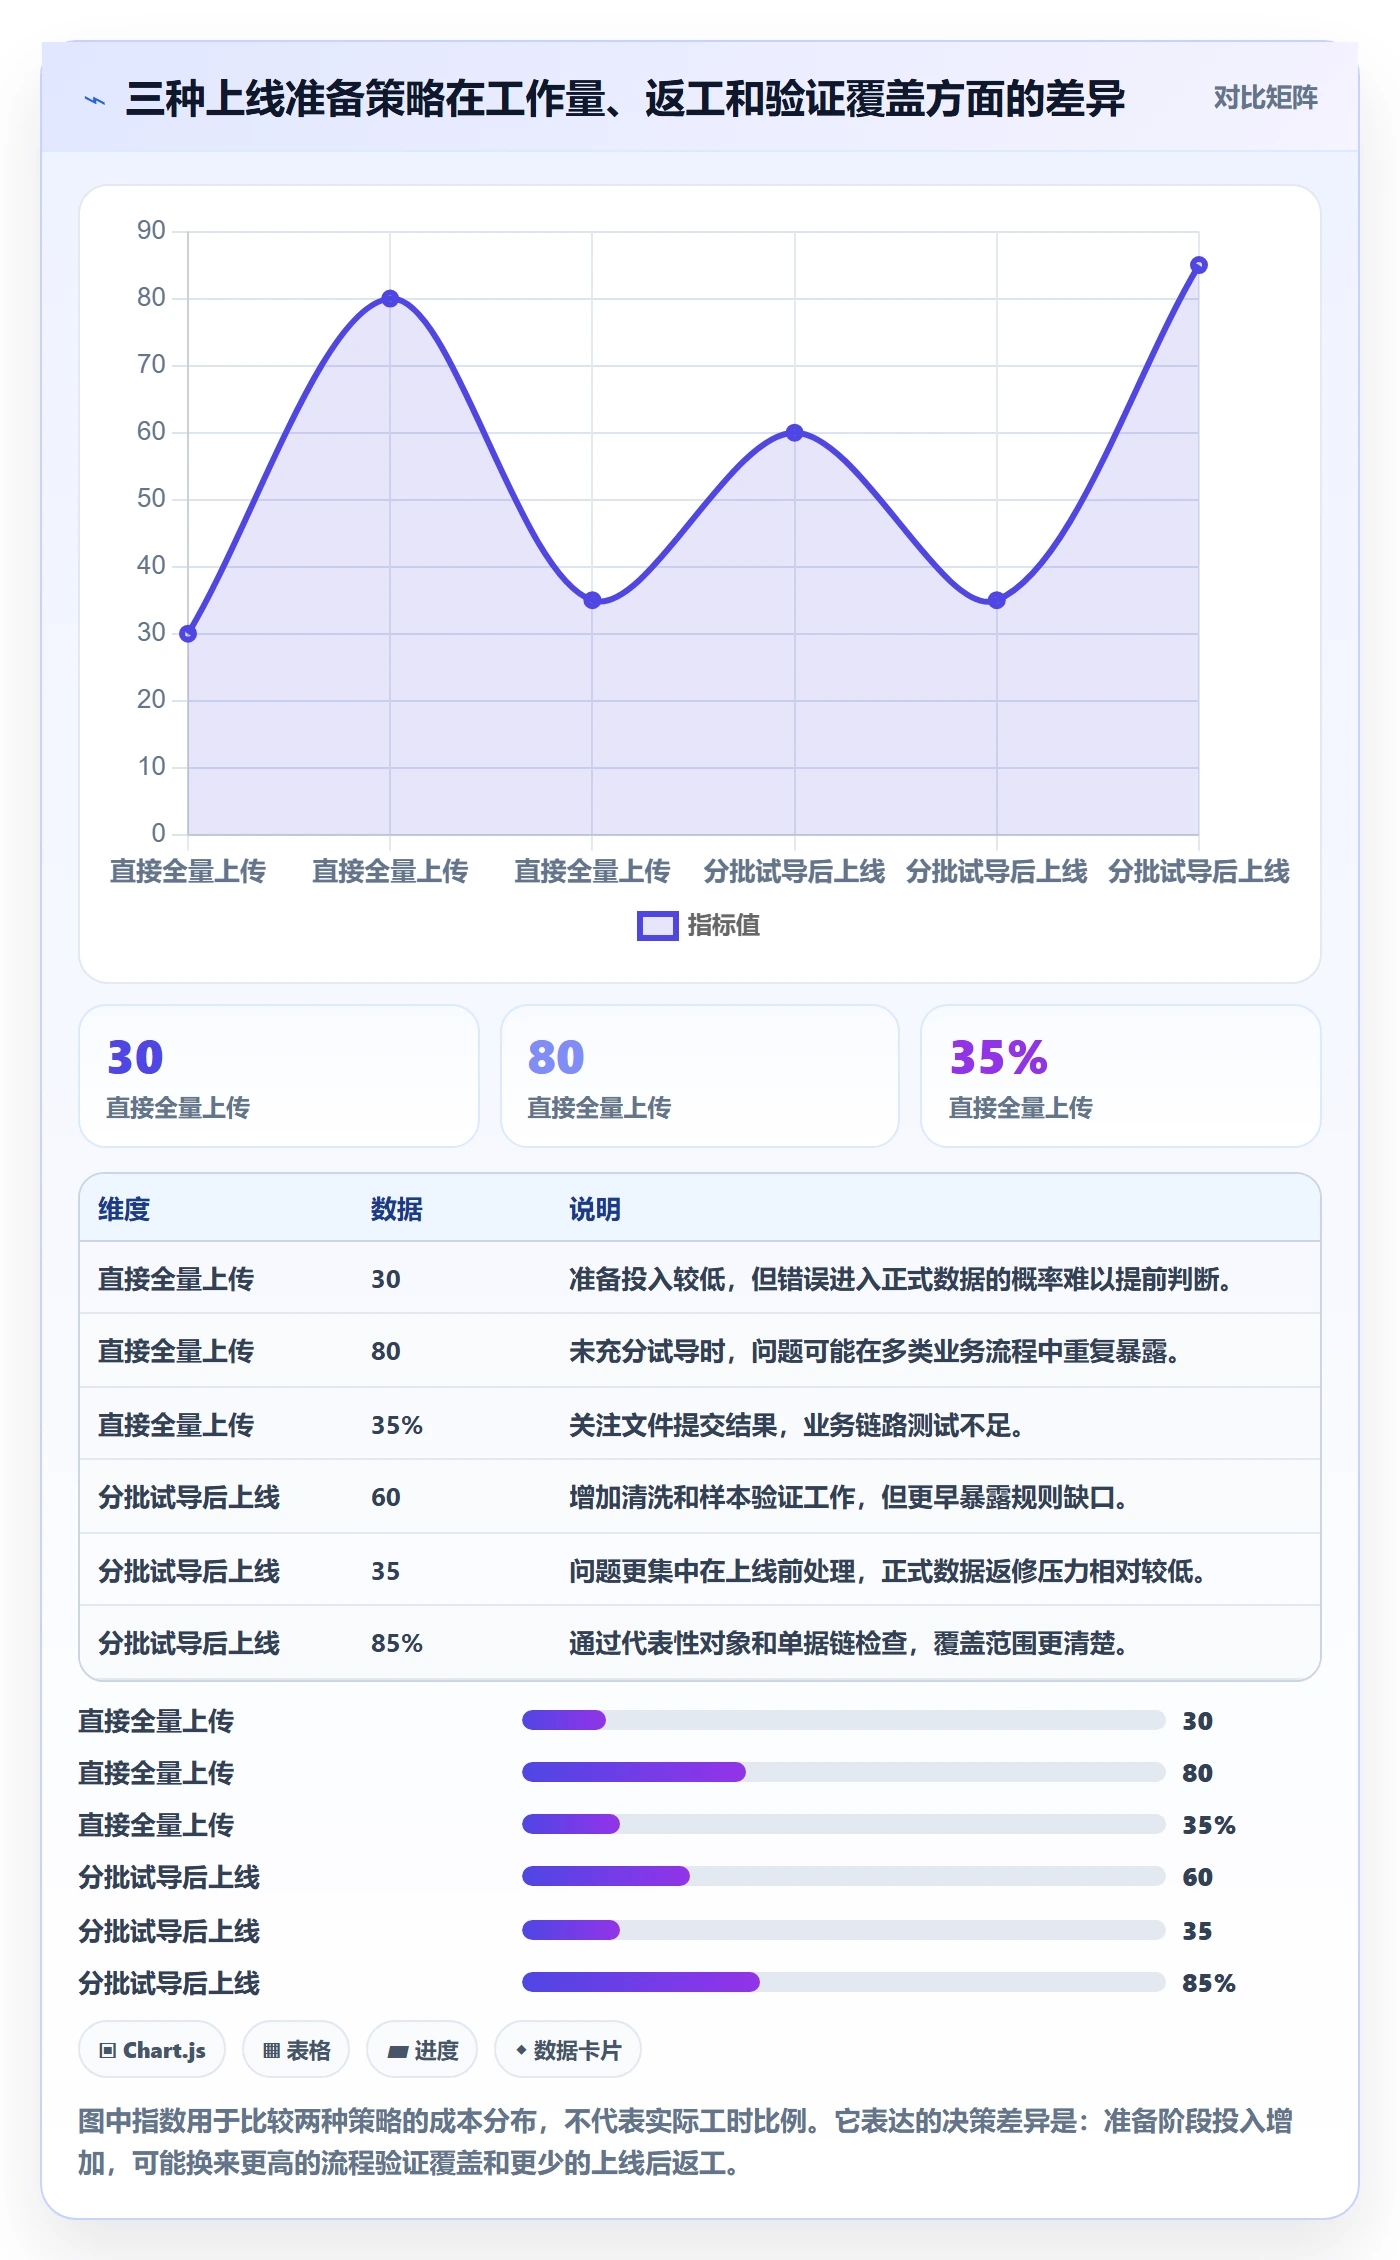Click the table cell value 85%
1400x2260 pixels.
[397, 1644]
